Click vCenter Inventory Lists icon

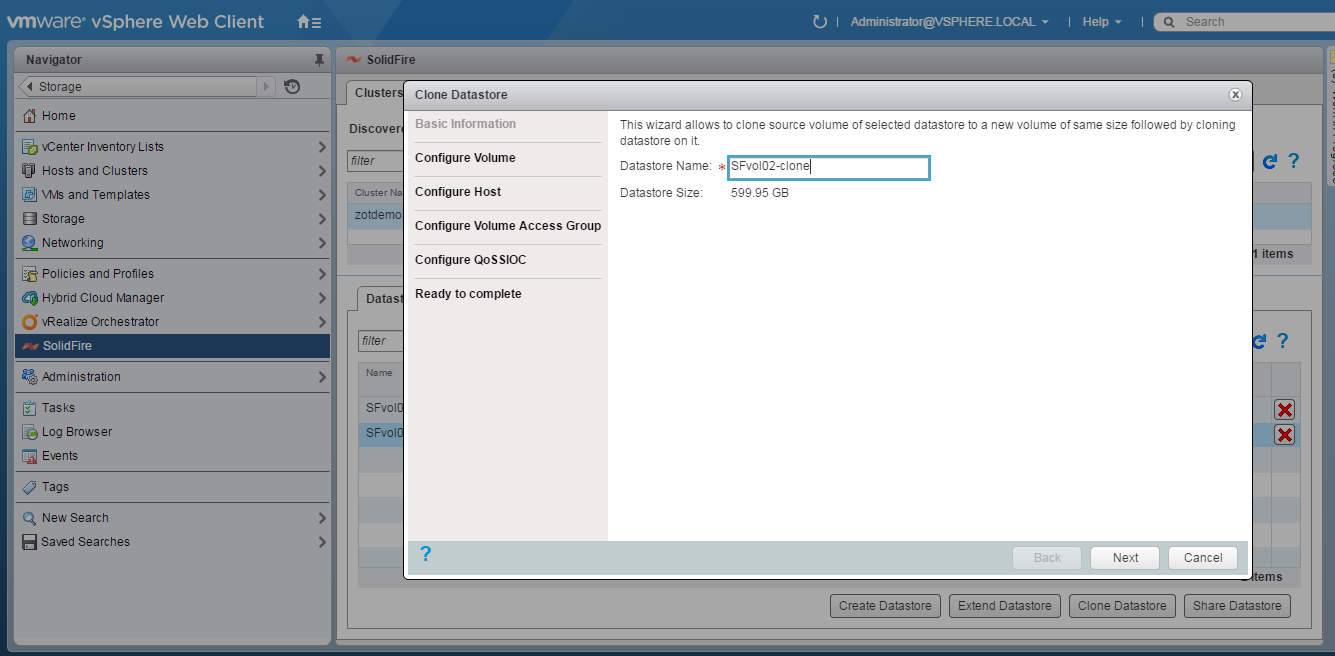click(30, 147)
